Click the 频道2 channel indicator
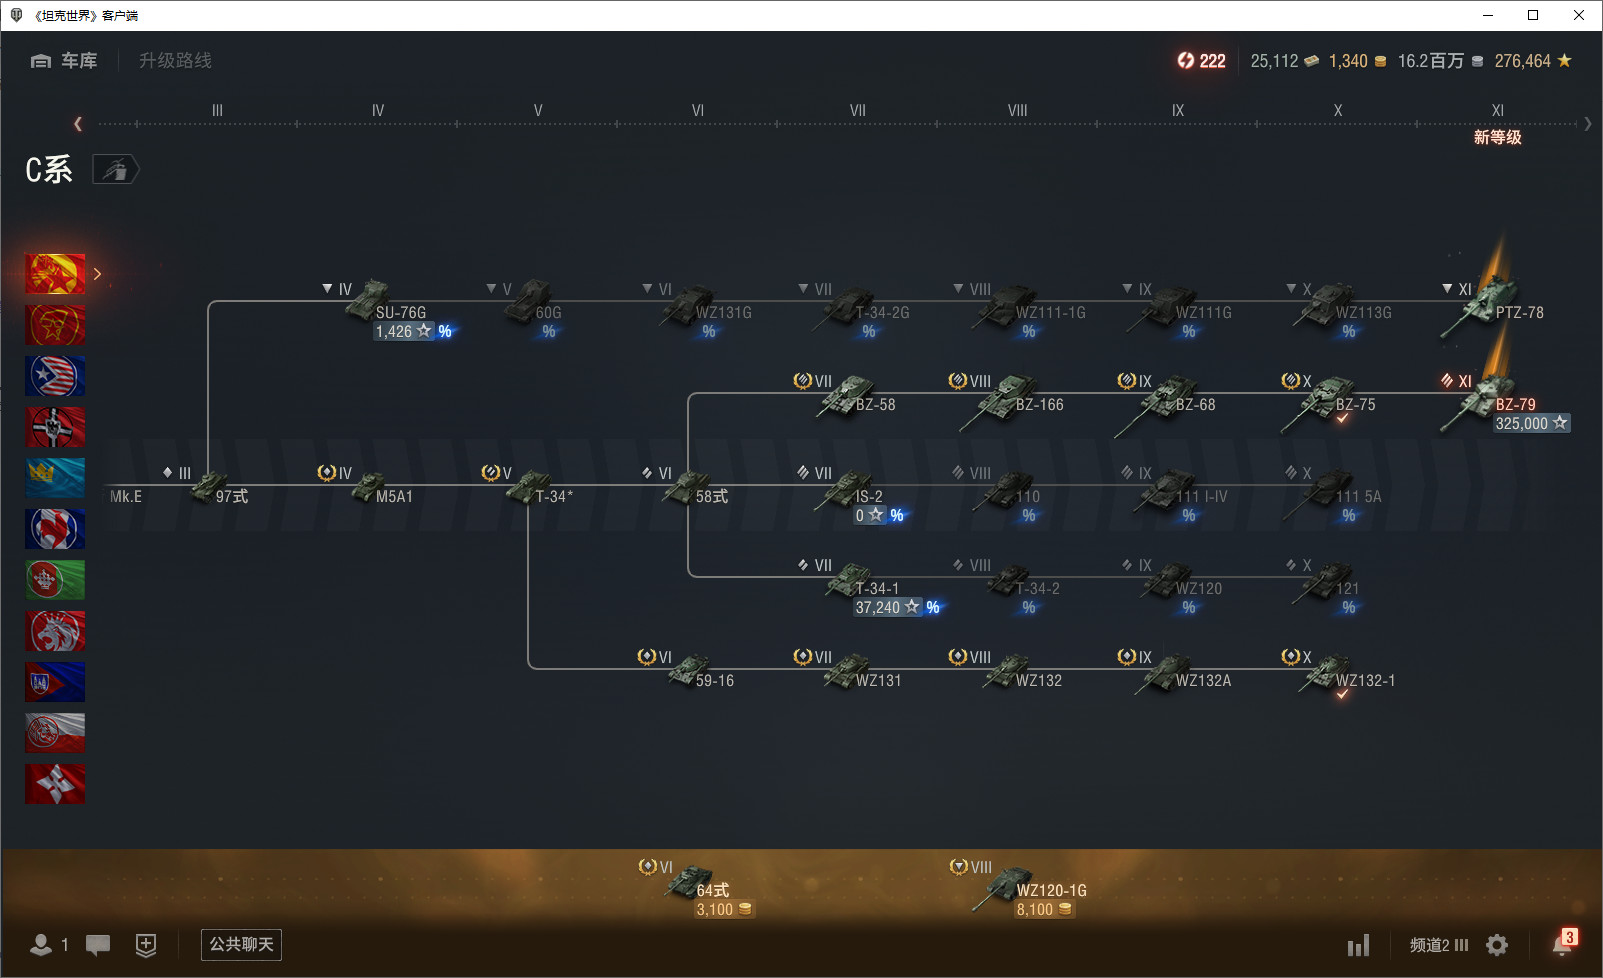This screenshot has width=1603, height=978. 1439,945
